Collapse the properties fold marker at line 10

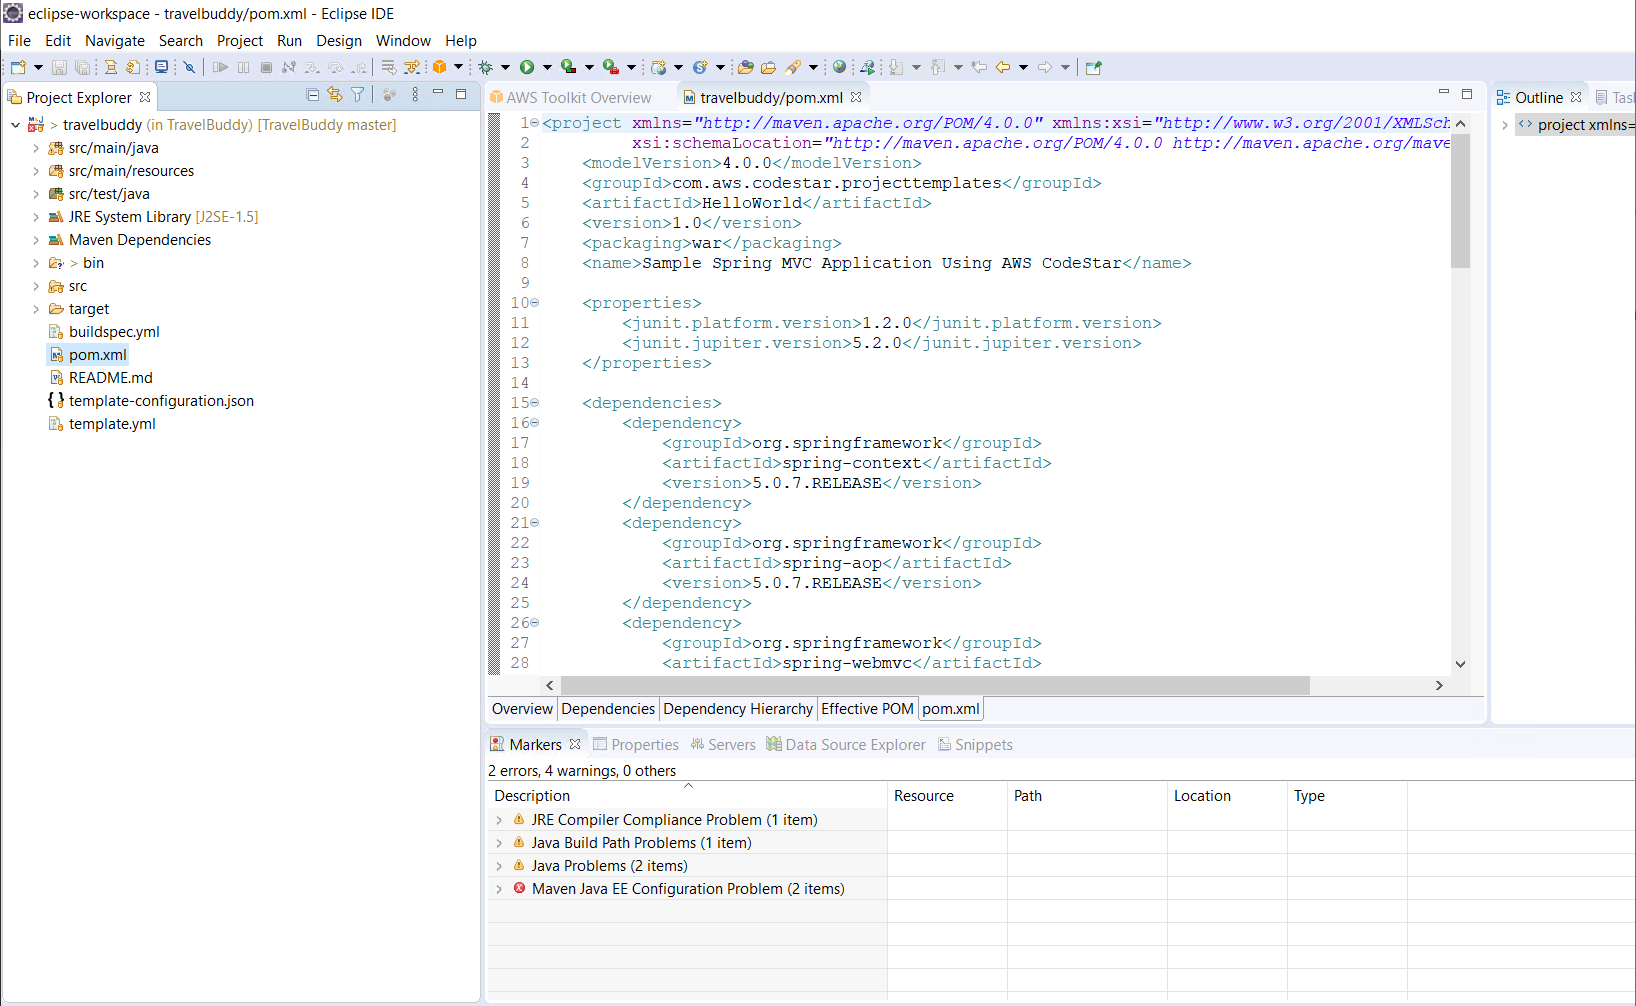(534, 303)
